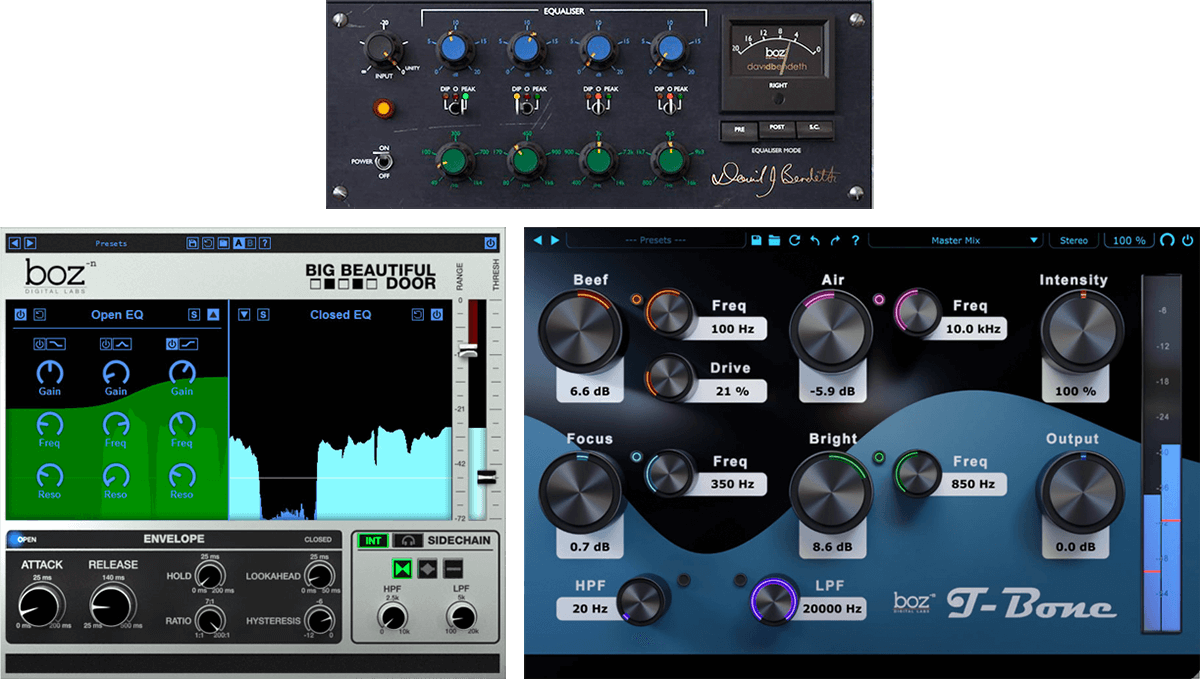Click the Focus band enable LED

[x=635, y=458]
